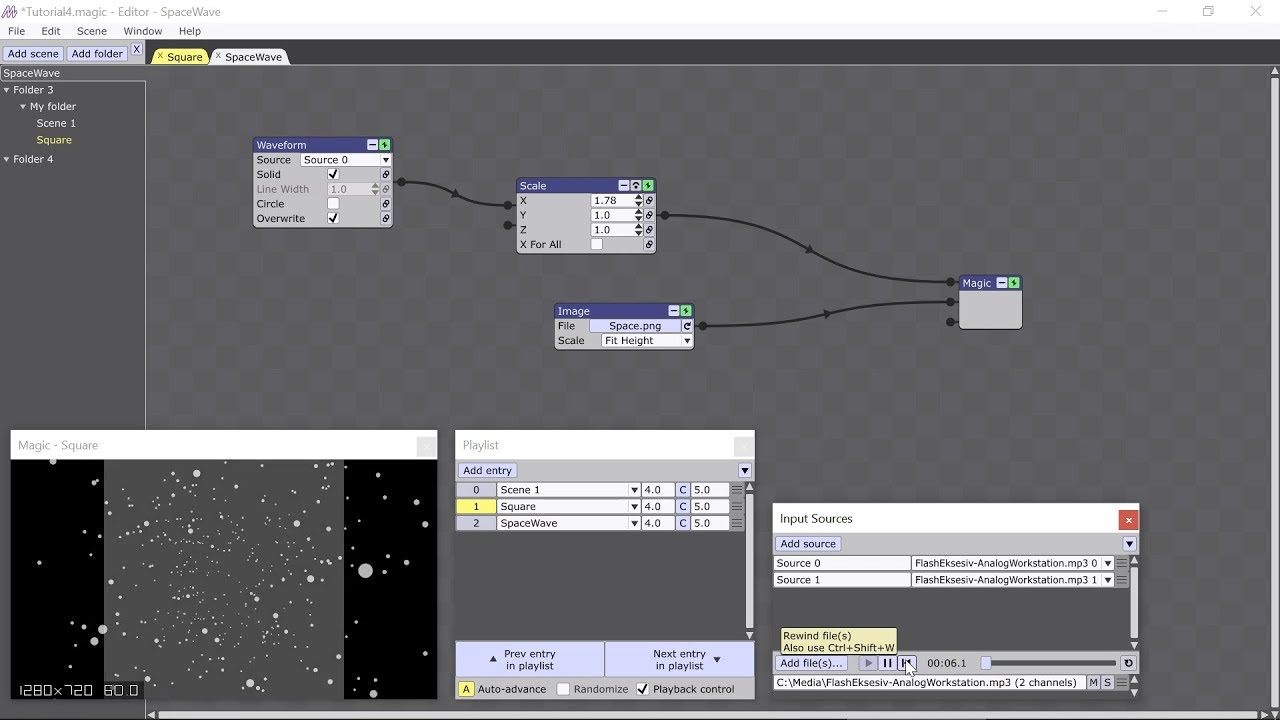Open the SpaceWave playlist entry dropdown

coord(634,523)
